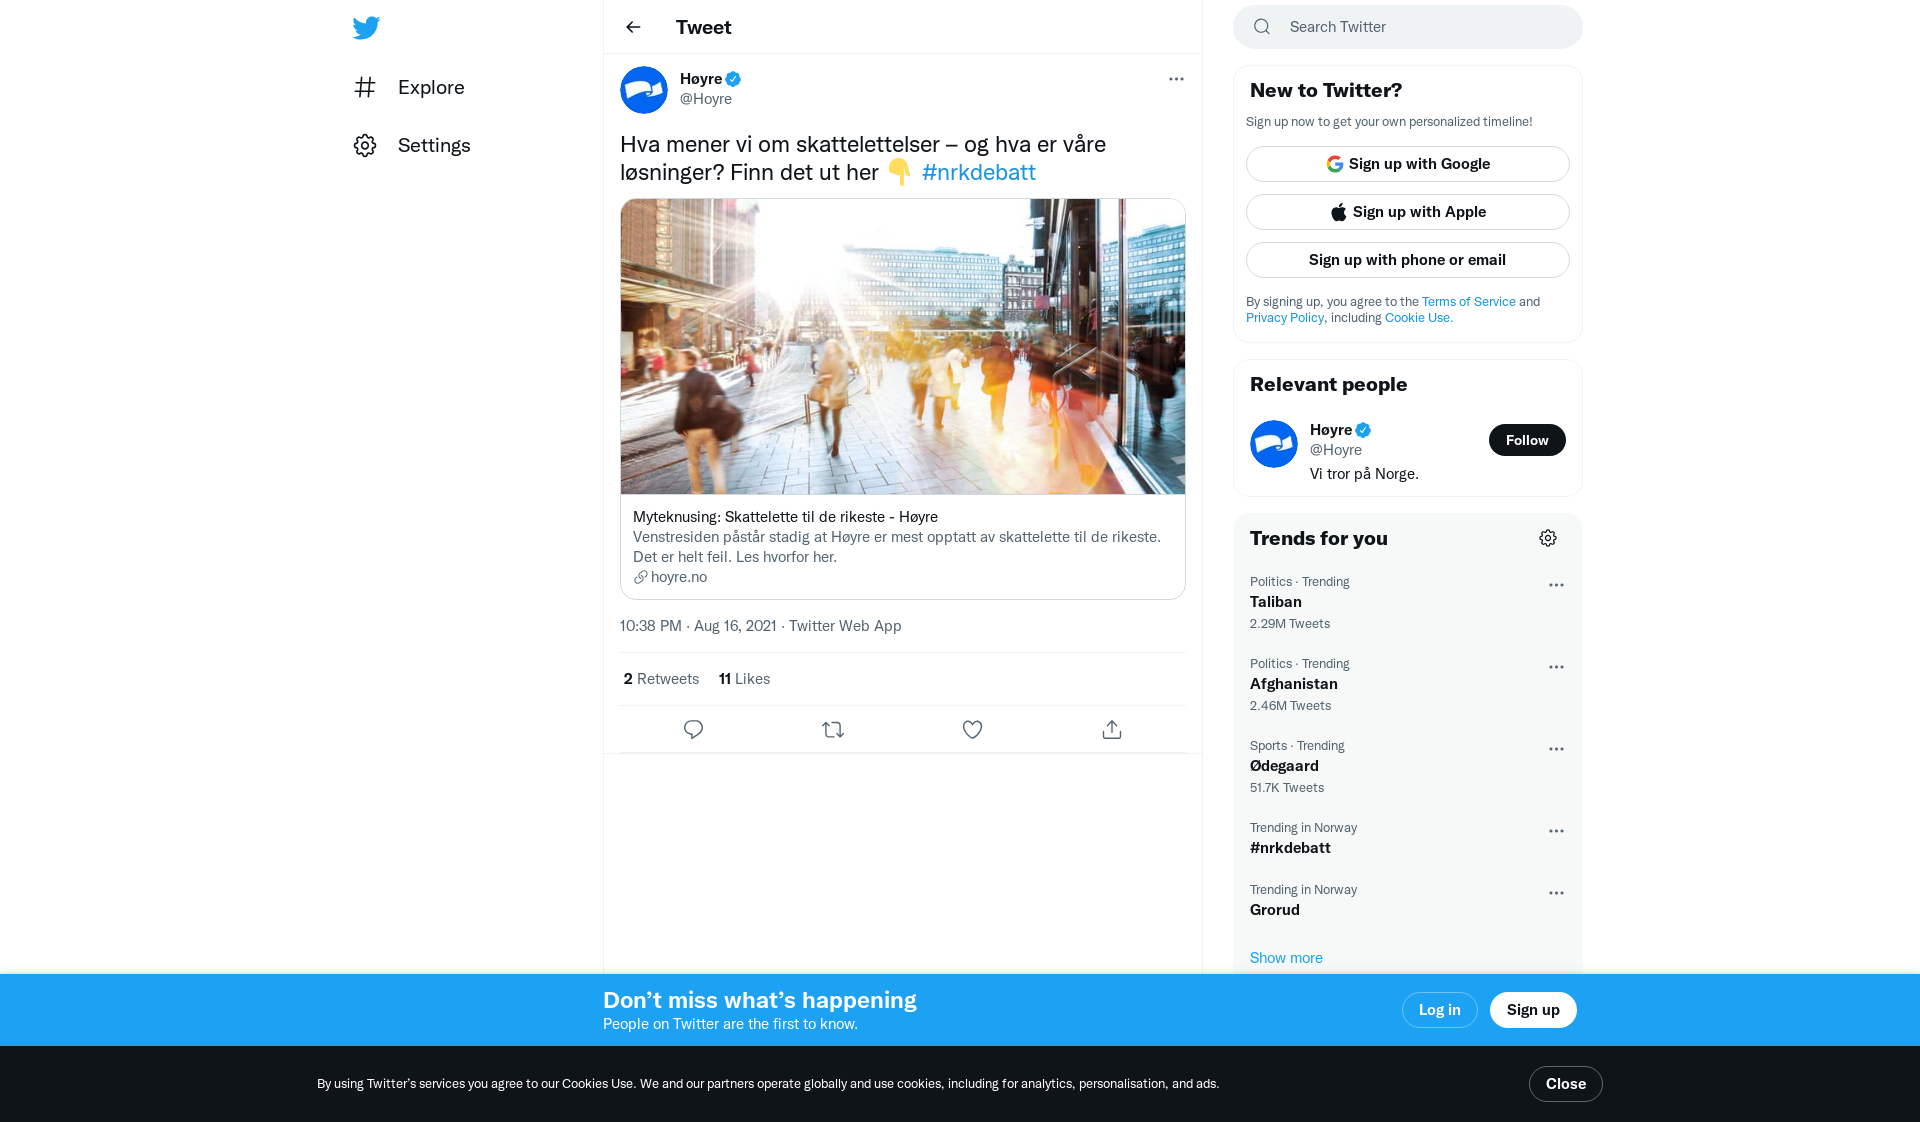Screen dimensions: 1920x1122
Task: Open the Taliban trend
Action: click(x=1408, y=602)
